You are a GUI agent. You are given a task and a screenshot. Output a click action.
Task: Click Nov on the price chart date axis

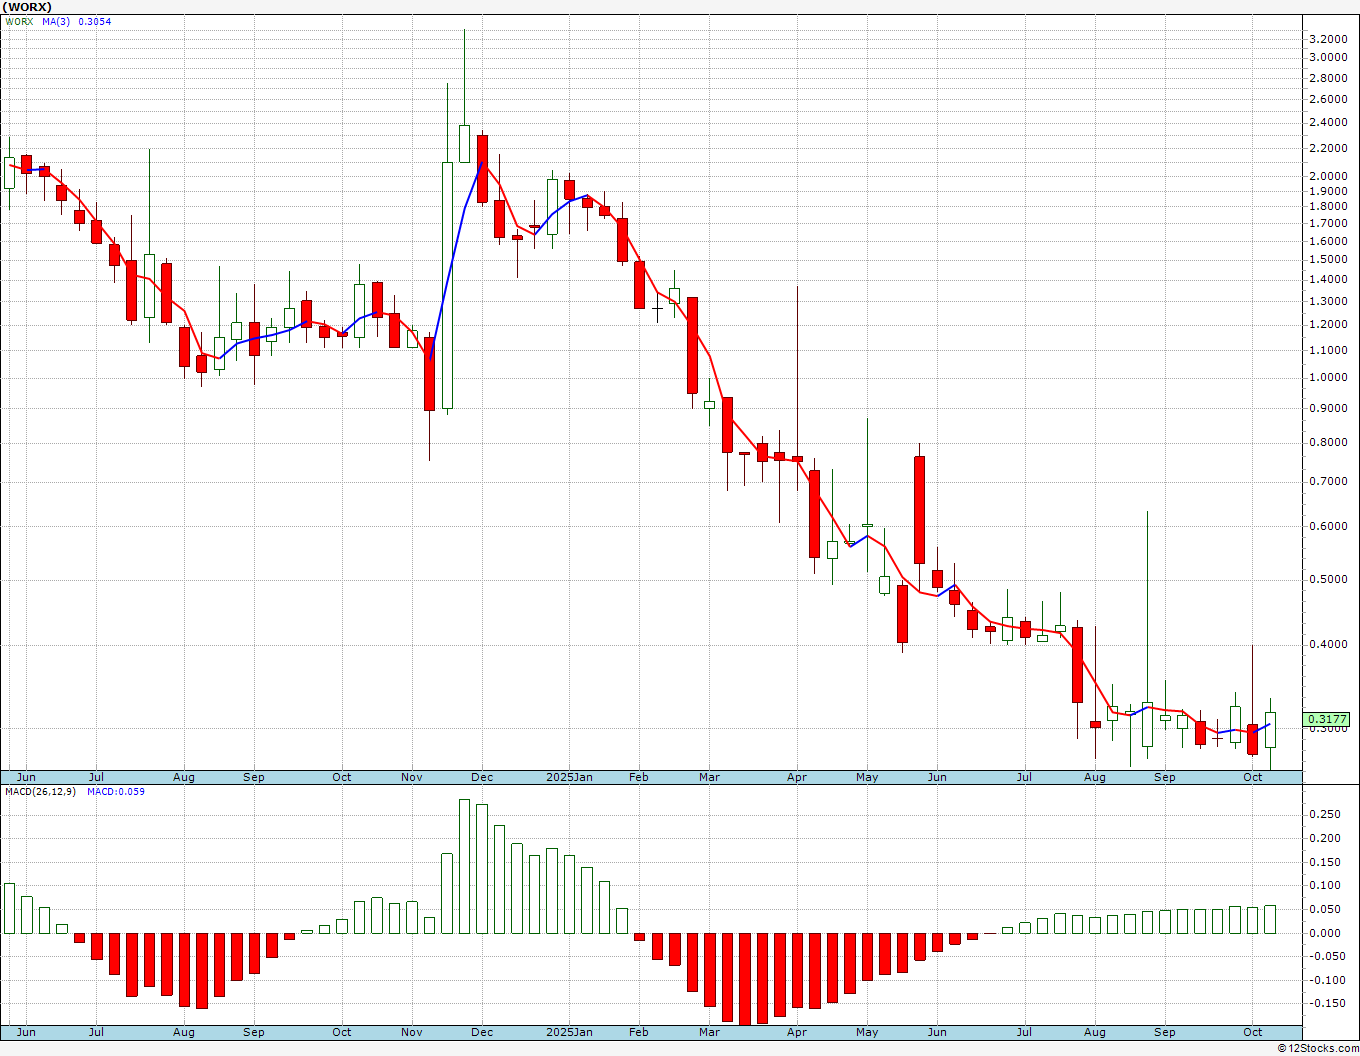pos(411,777)
